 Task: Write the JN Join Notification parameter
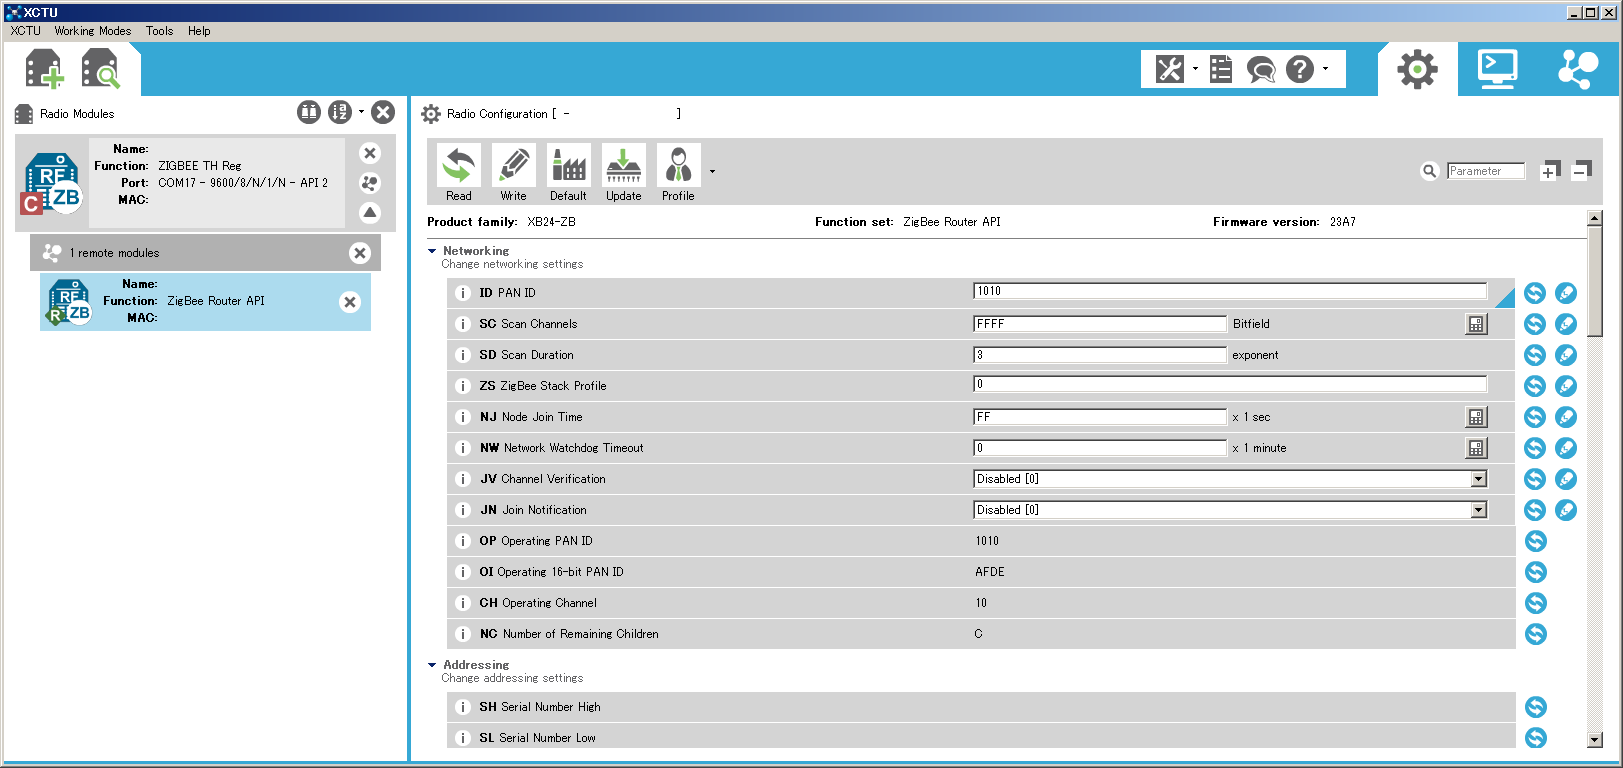[x=1566, y=510]
